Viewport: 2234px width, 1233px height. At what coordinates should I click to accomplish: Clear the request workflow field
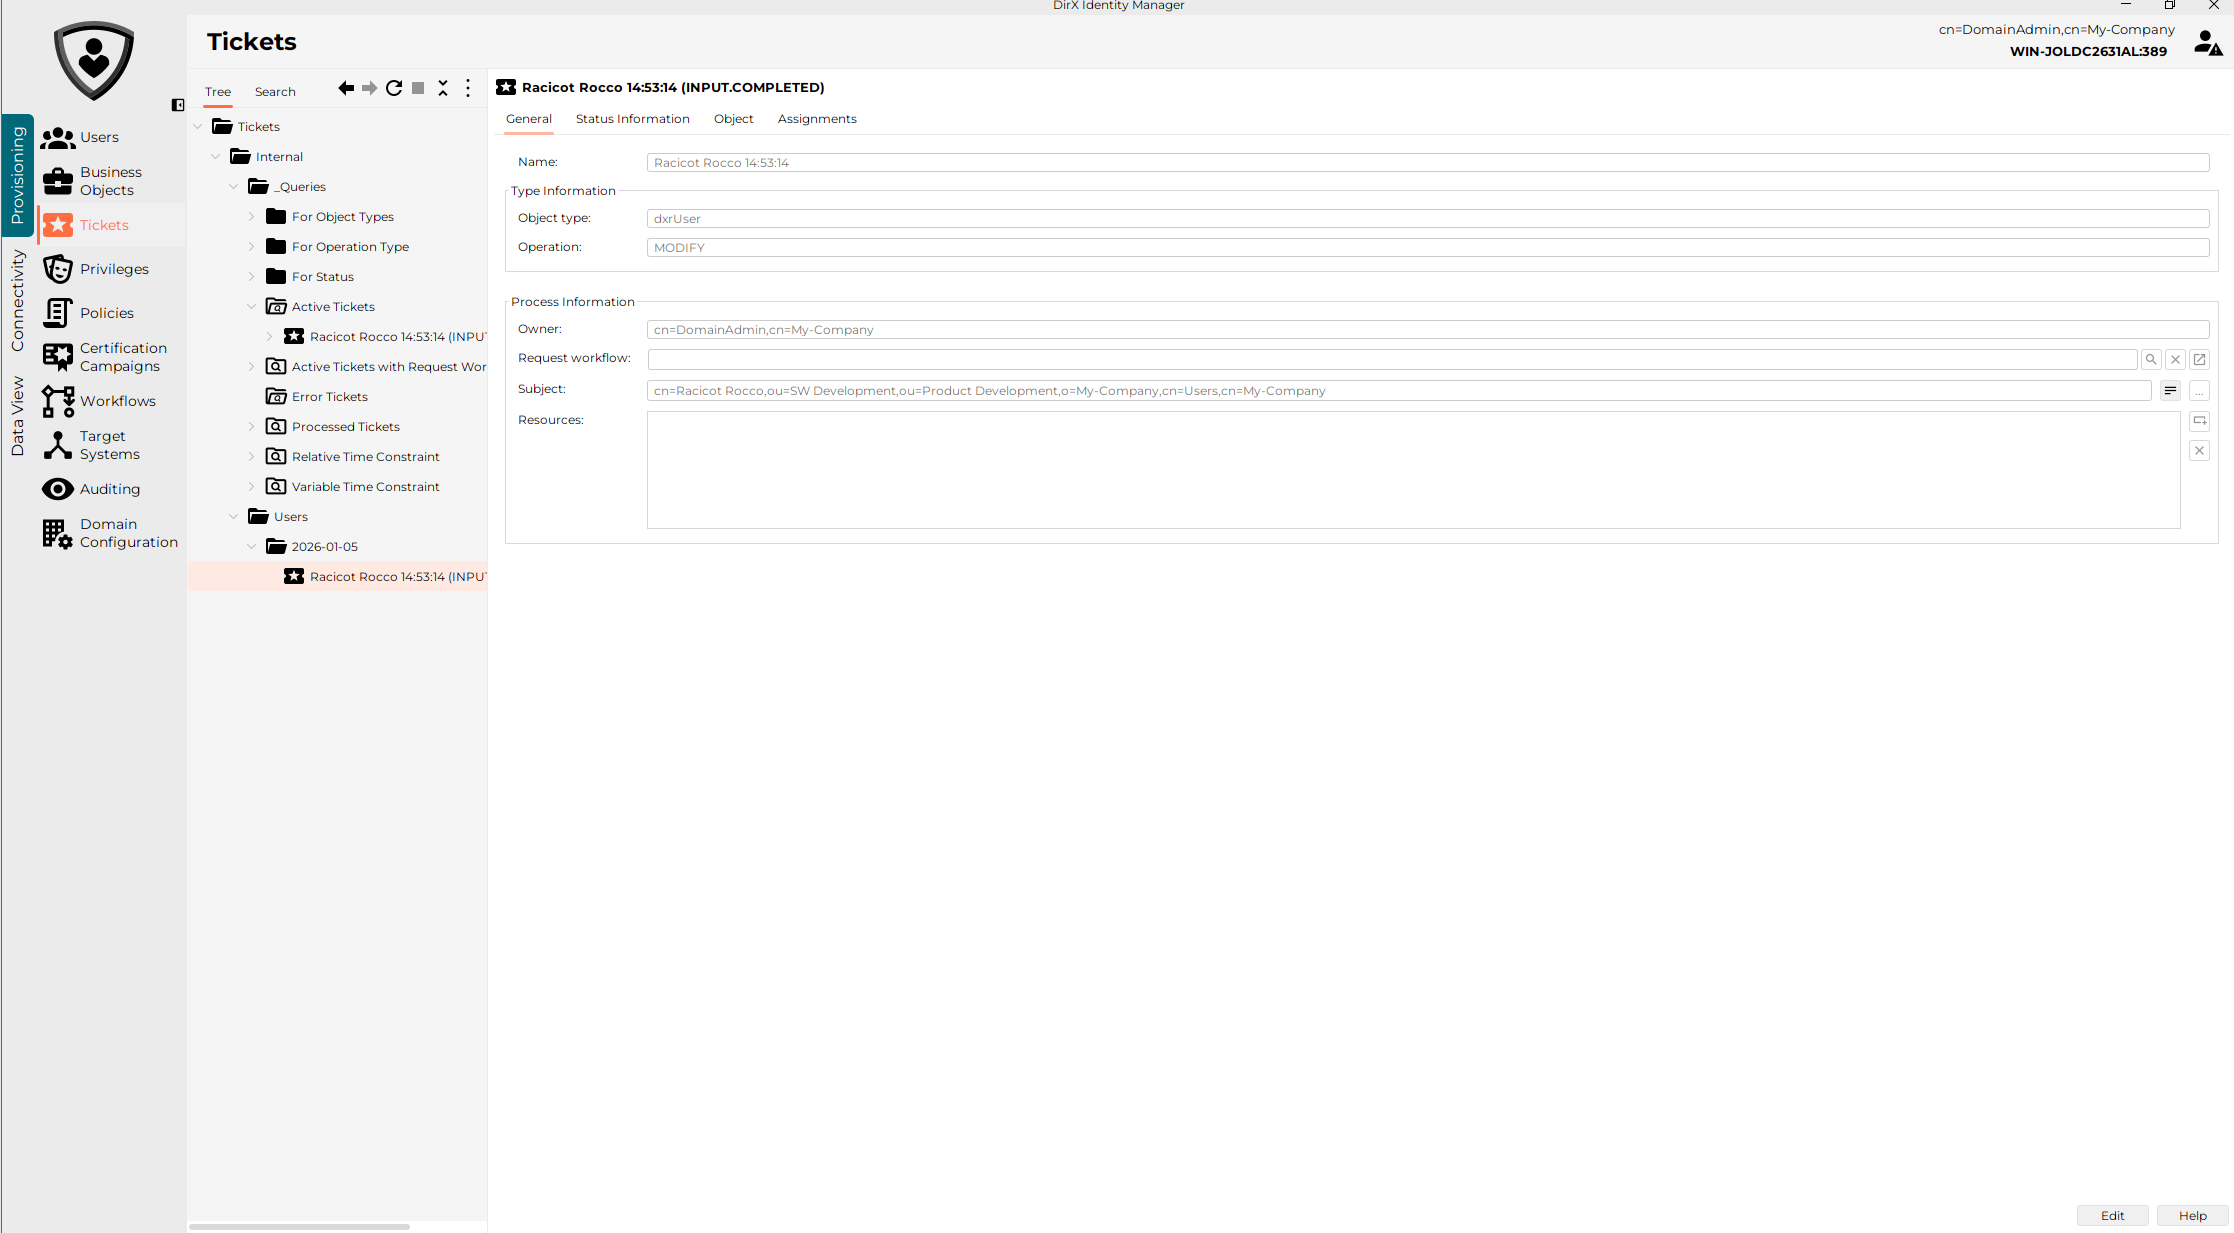(2175, 359)
